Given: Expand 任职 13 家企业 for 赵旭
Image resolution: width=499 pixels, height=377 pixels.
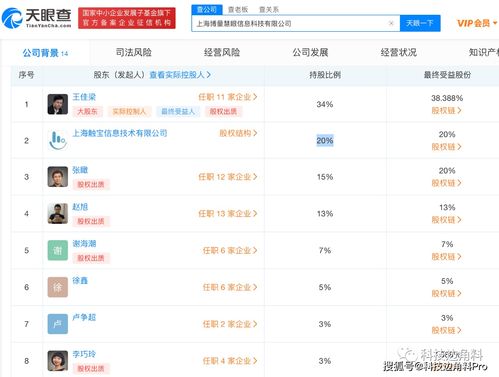Looking at the screenshot, I should tap(228, 213).
